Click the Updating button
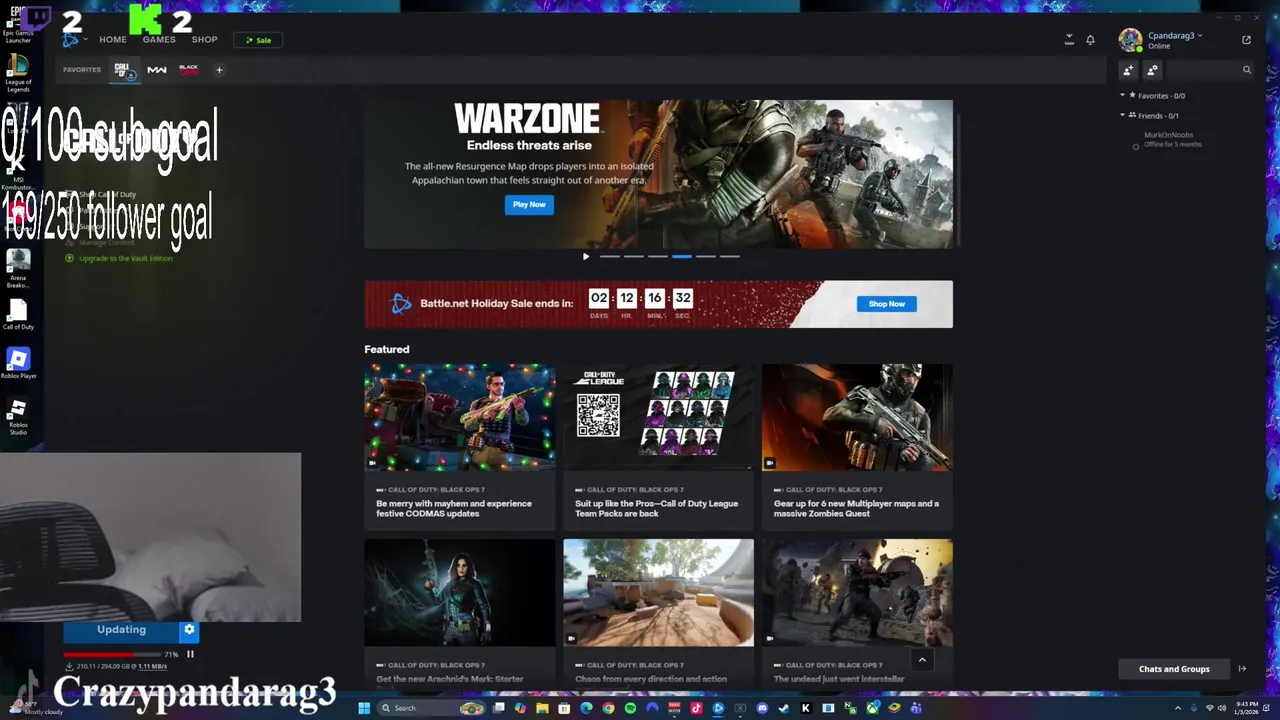Image resolution: width=1280 pixels, height=720 pixels. 121,630
